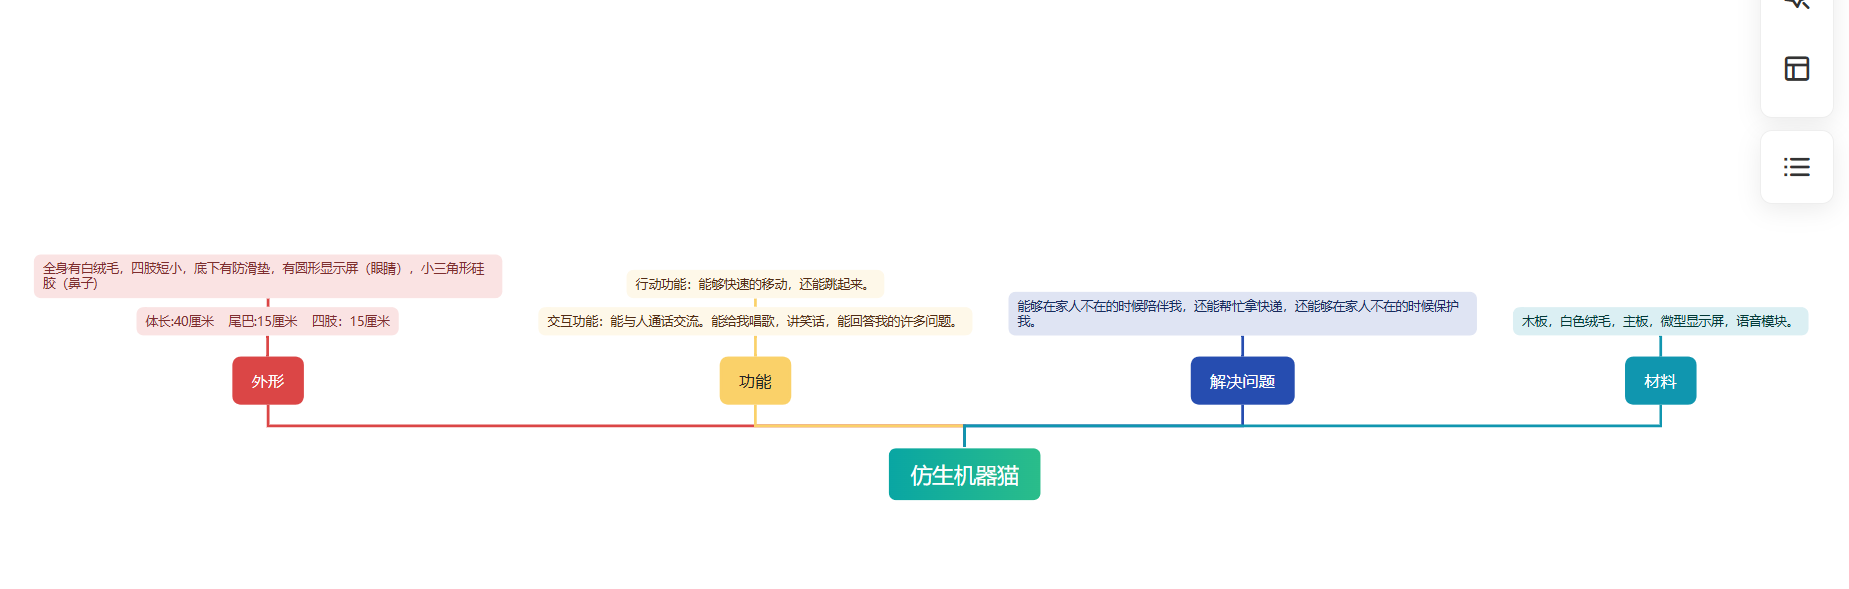The image size is (1849, 589).
Task: Select the yellow 功能 branch node
Action: pos(755,381)
